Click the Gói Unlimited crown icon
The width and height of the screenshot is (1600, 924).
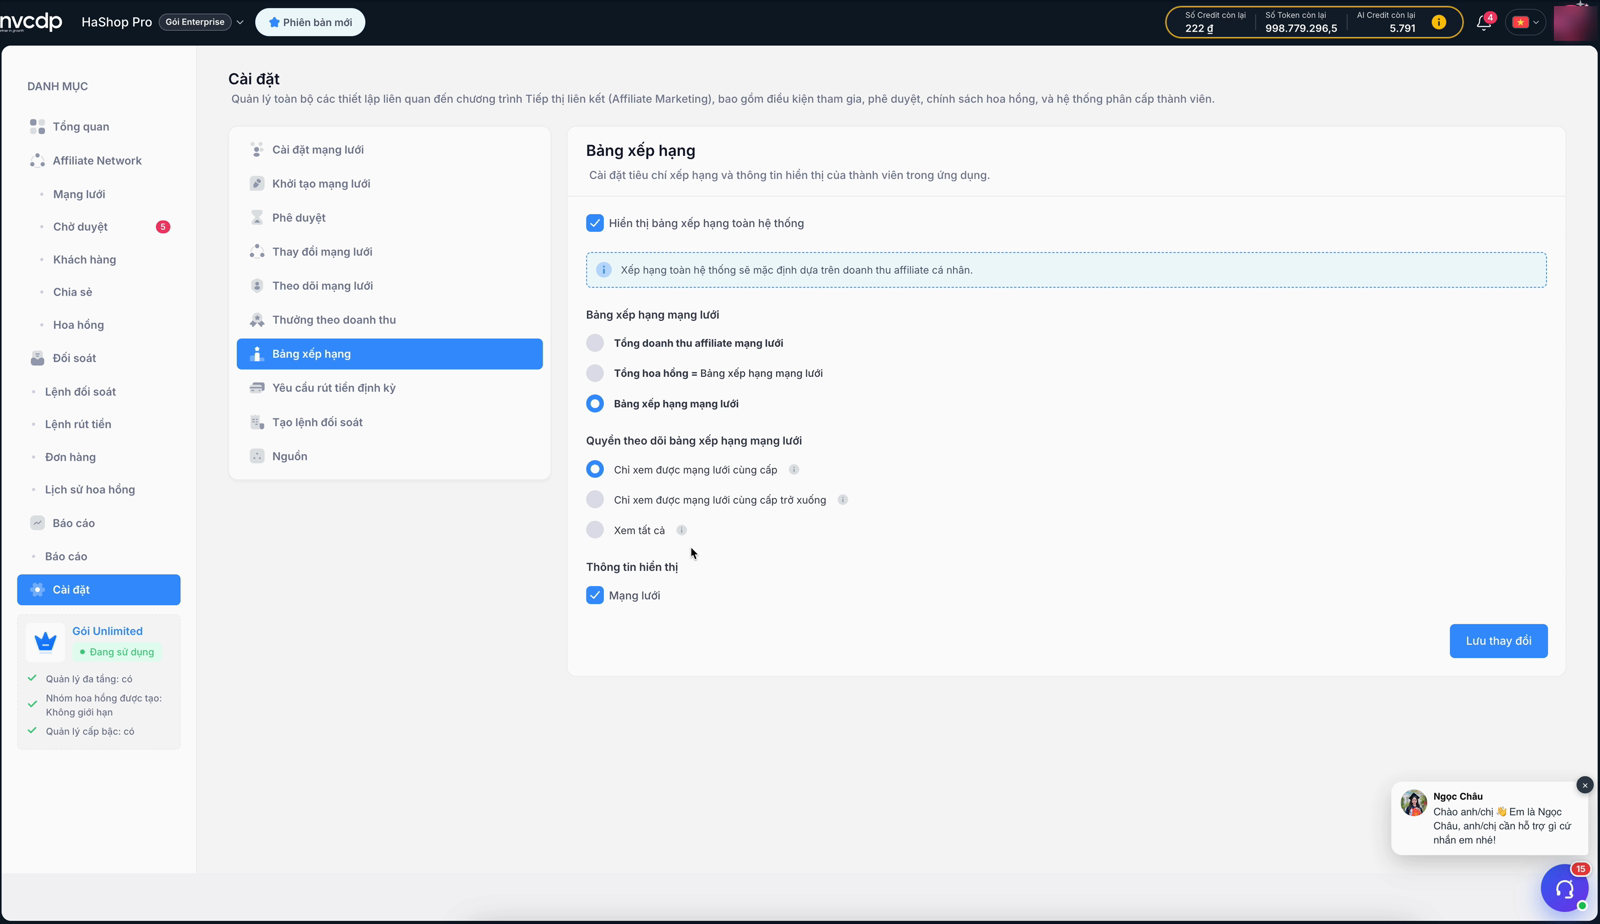tap(45, 641)
